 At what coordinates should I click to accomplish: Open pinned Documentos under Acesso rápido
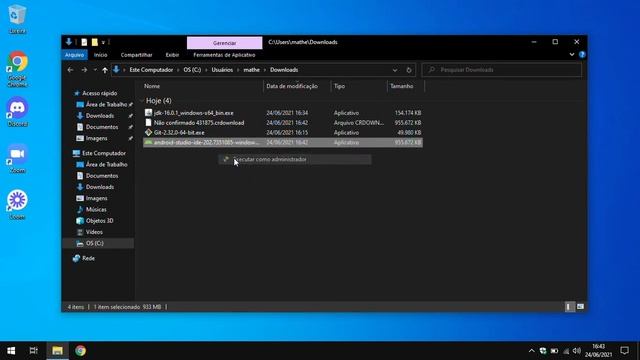[x=102, y=127]
